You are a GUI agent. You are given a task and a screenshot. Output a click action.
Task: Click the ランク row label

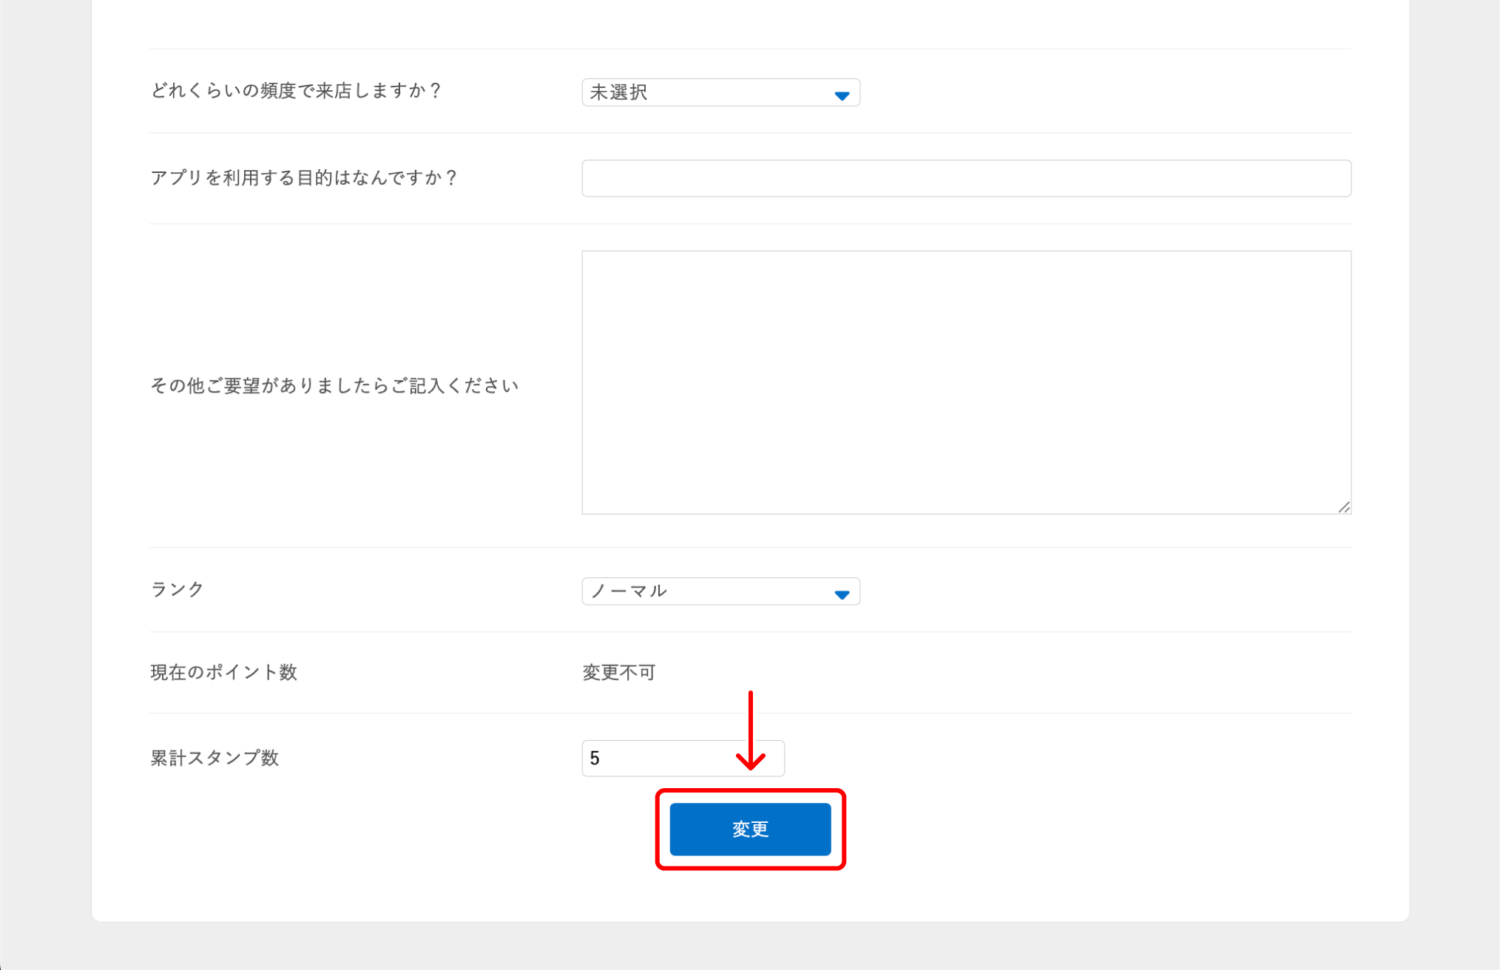pyautogui.click(x=176, y=589)
